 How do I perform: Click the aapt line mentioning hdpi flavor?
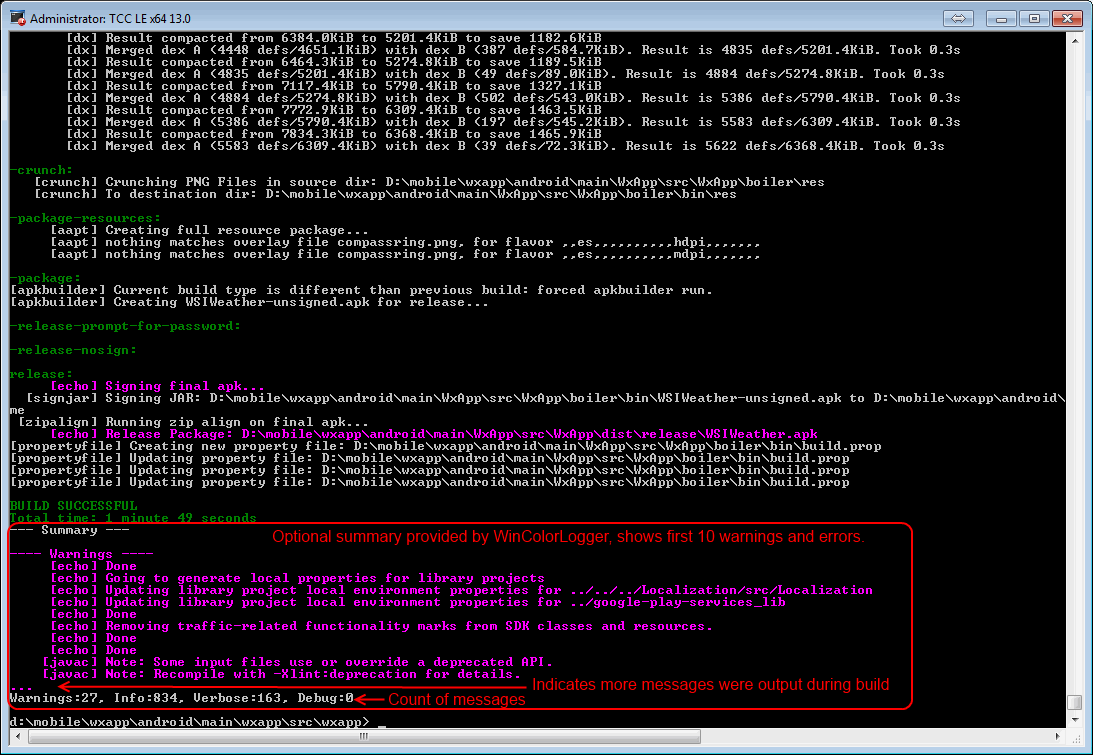point(405,243)
